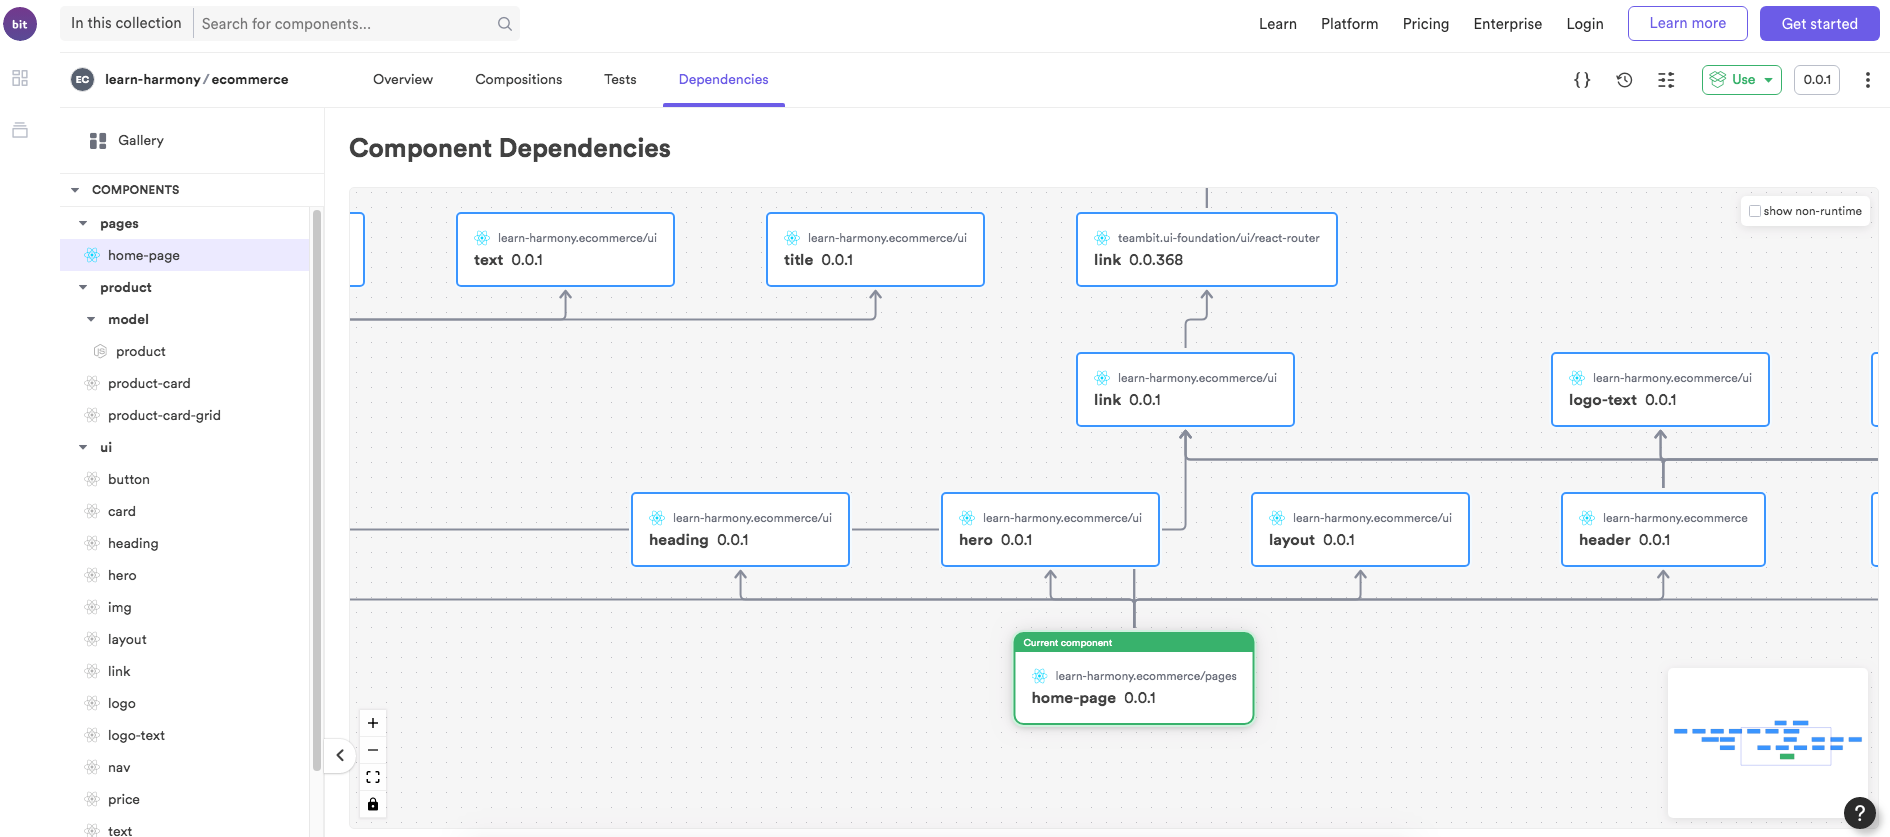Screen dimensions: 1890x837
Task: Click the React icon on the logo-text node
Action: [x=1577, y=378]
